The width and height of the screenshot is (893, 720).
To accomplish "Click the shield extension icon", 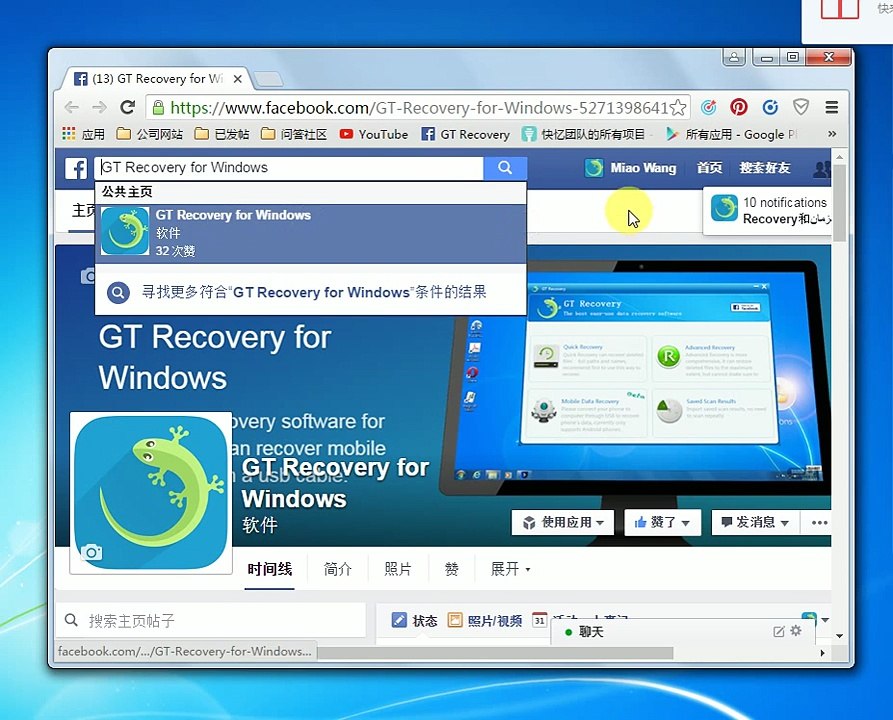I will click(801, 107).
